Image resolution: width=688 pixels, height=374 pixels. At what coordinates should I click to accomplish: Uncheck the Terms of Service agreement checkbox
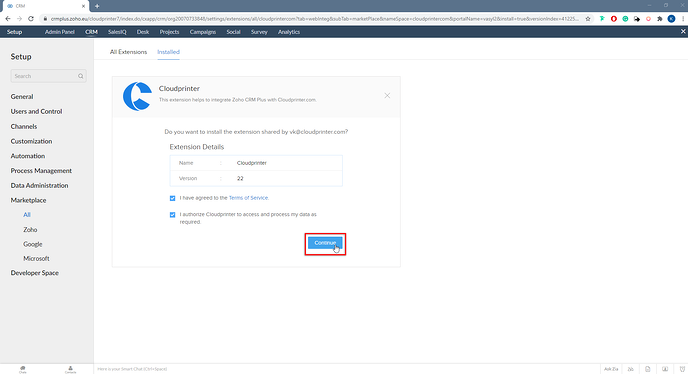(172, 198)
